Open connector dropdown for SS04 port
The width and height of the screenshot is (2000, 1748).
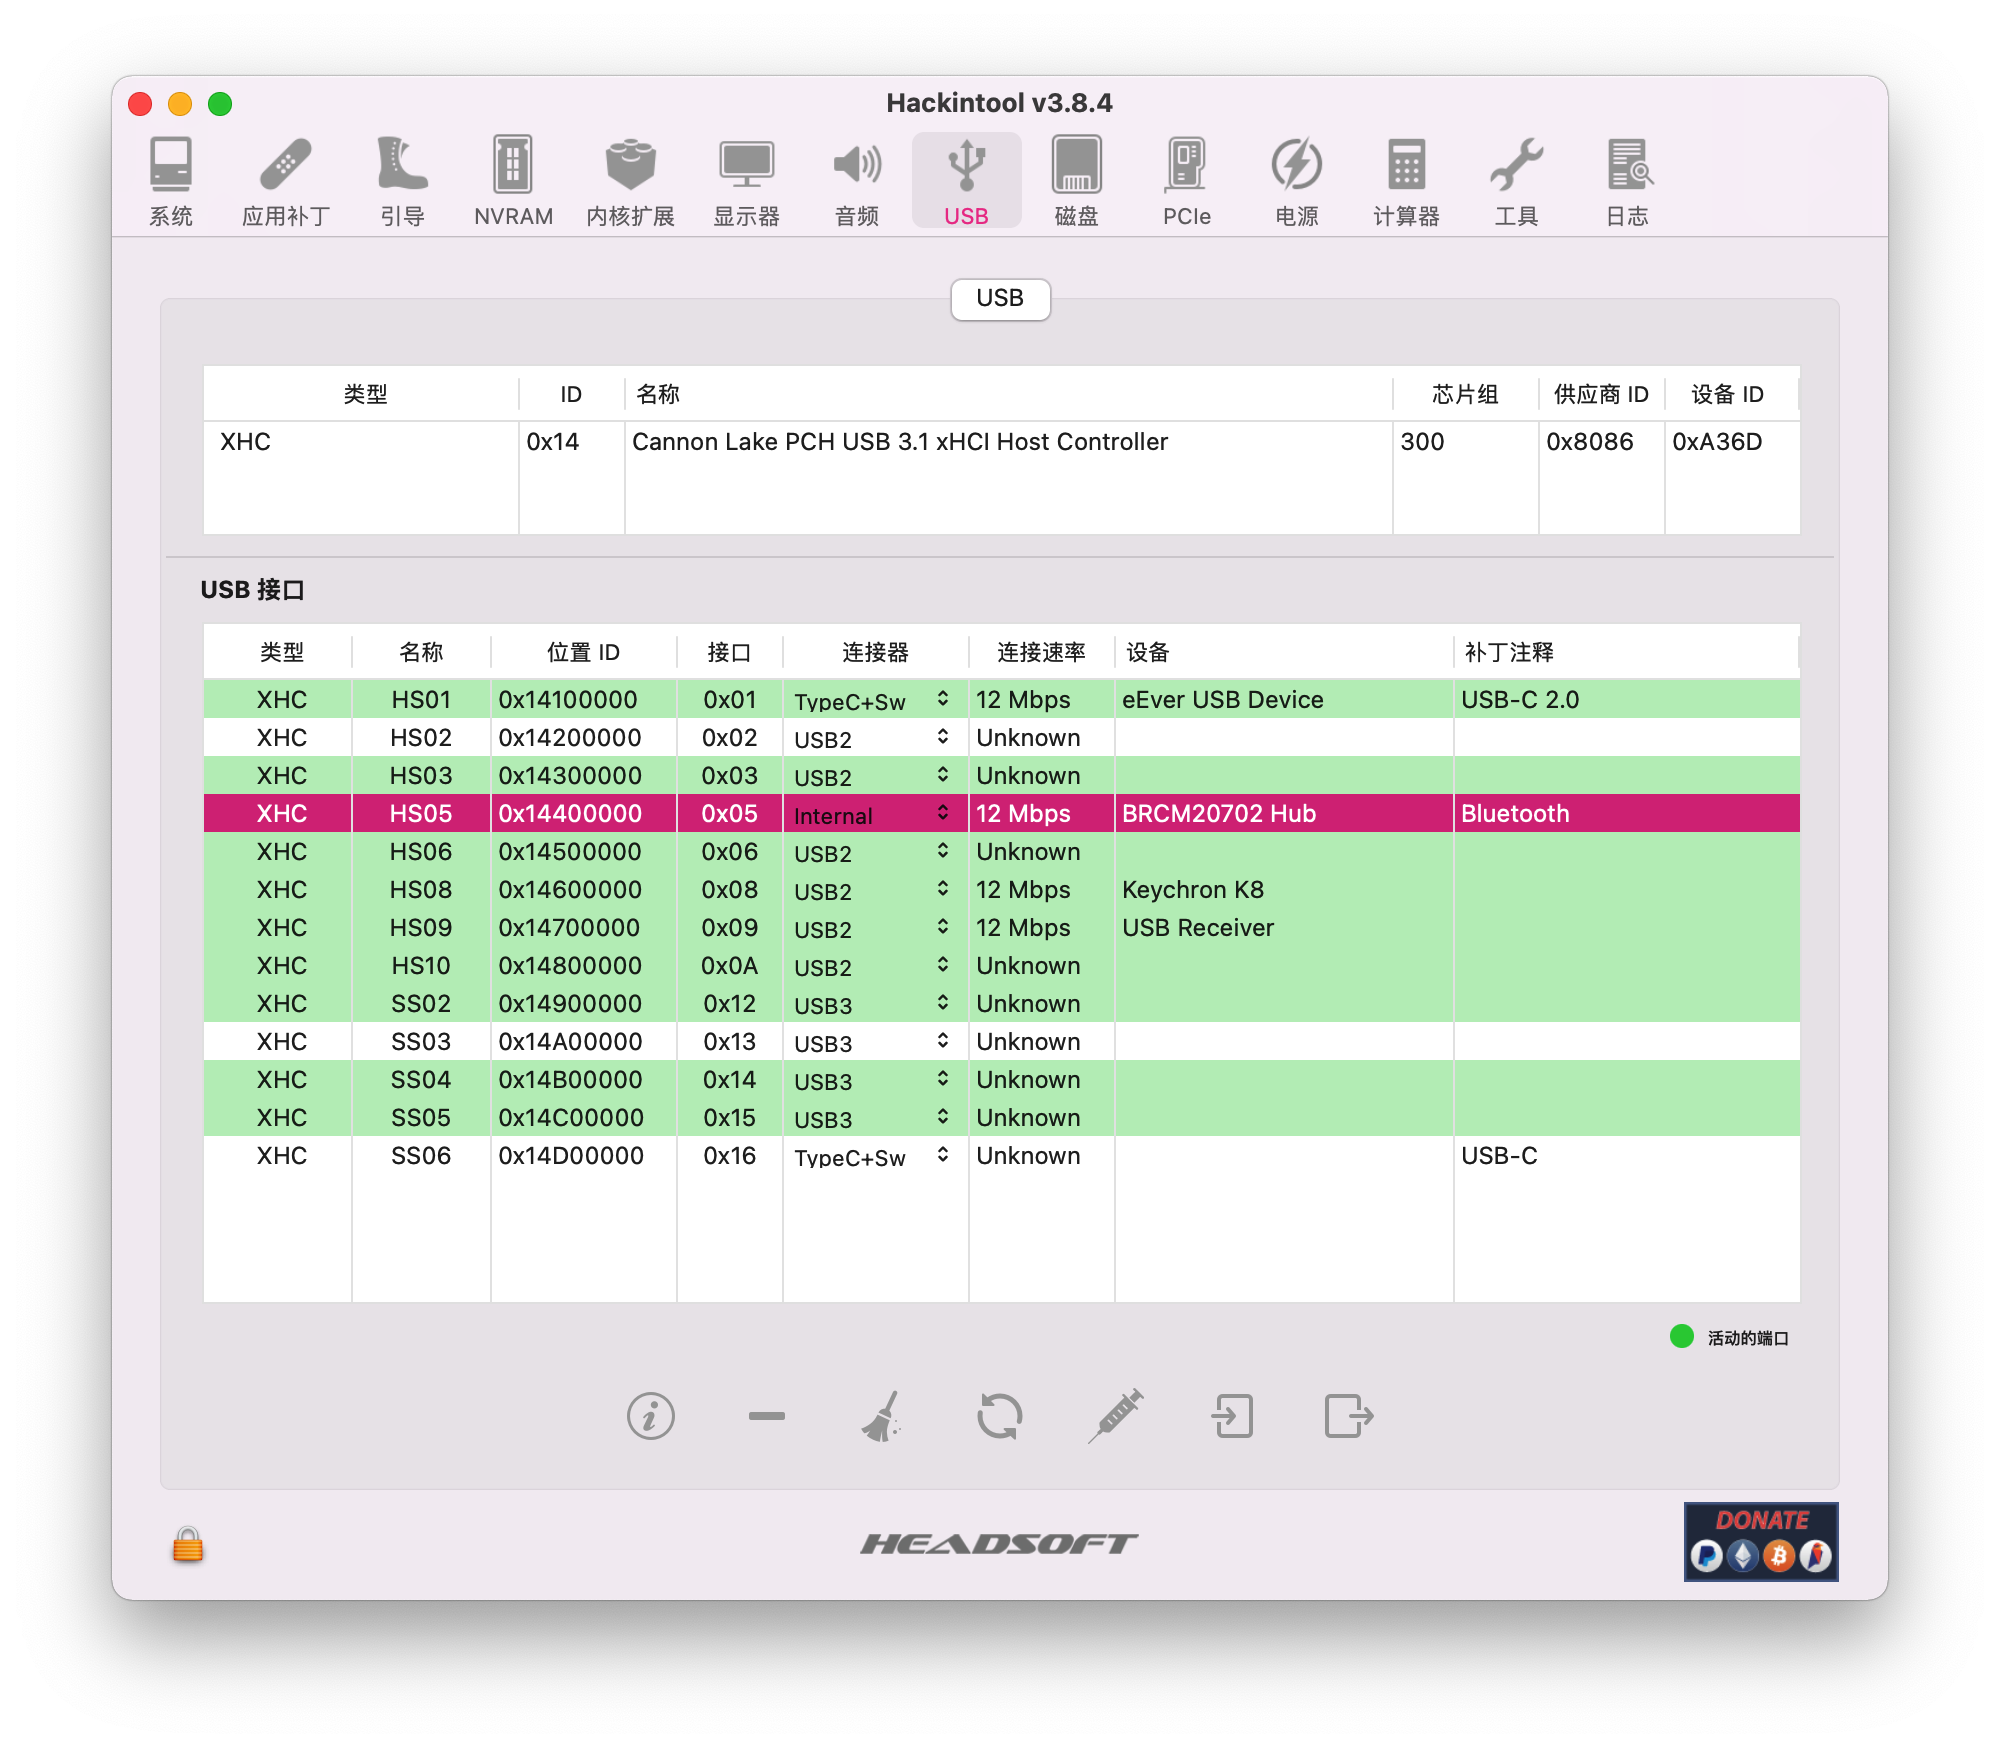point(875,1080)
